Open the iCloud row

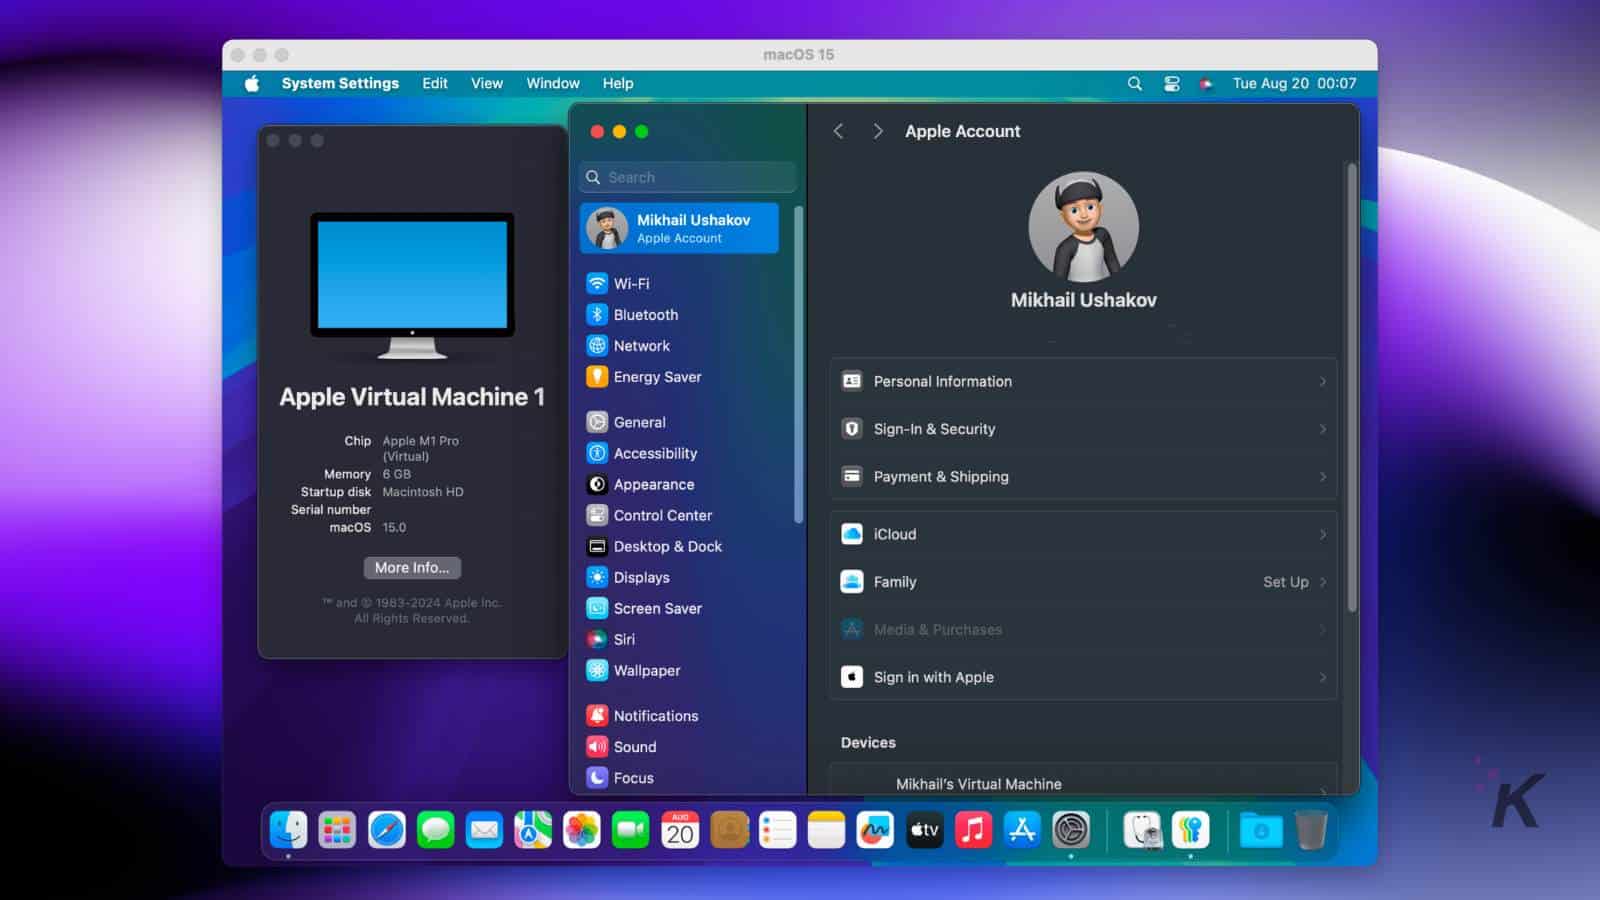tap(1083, 534)
